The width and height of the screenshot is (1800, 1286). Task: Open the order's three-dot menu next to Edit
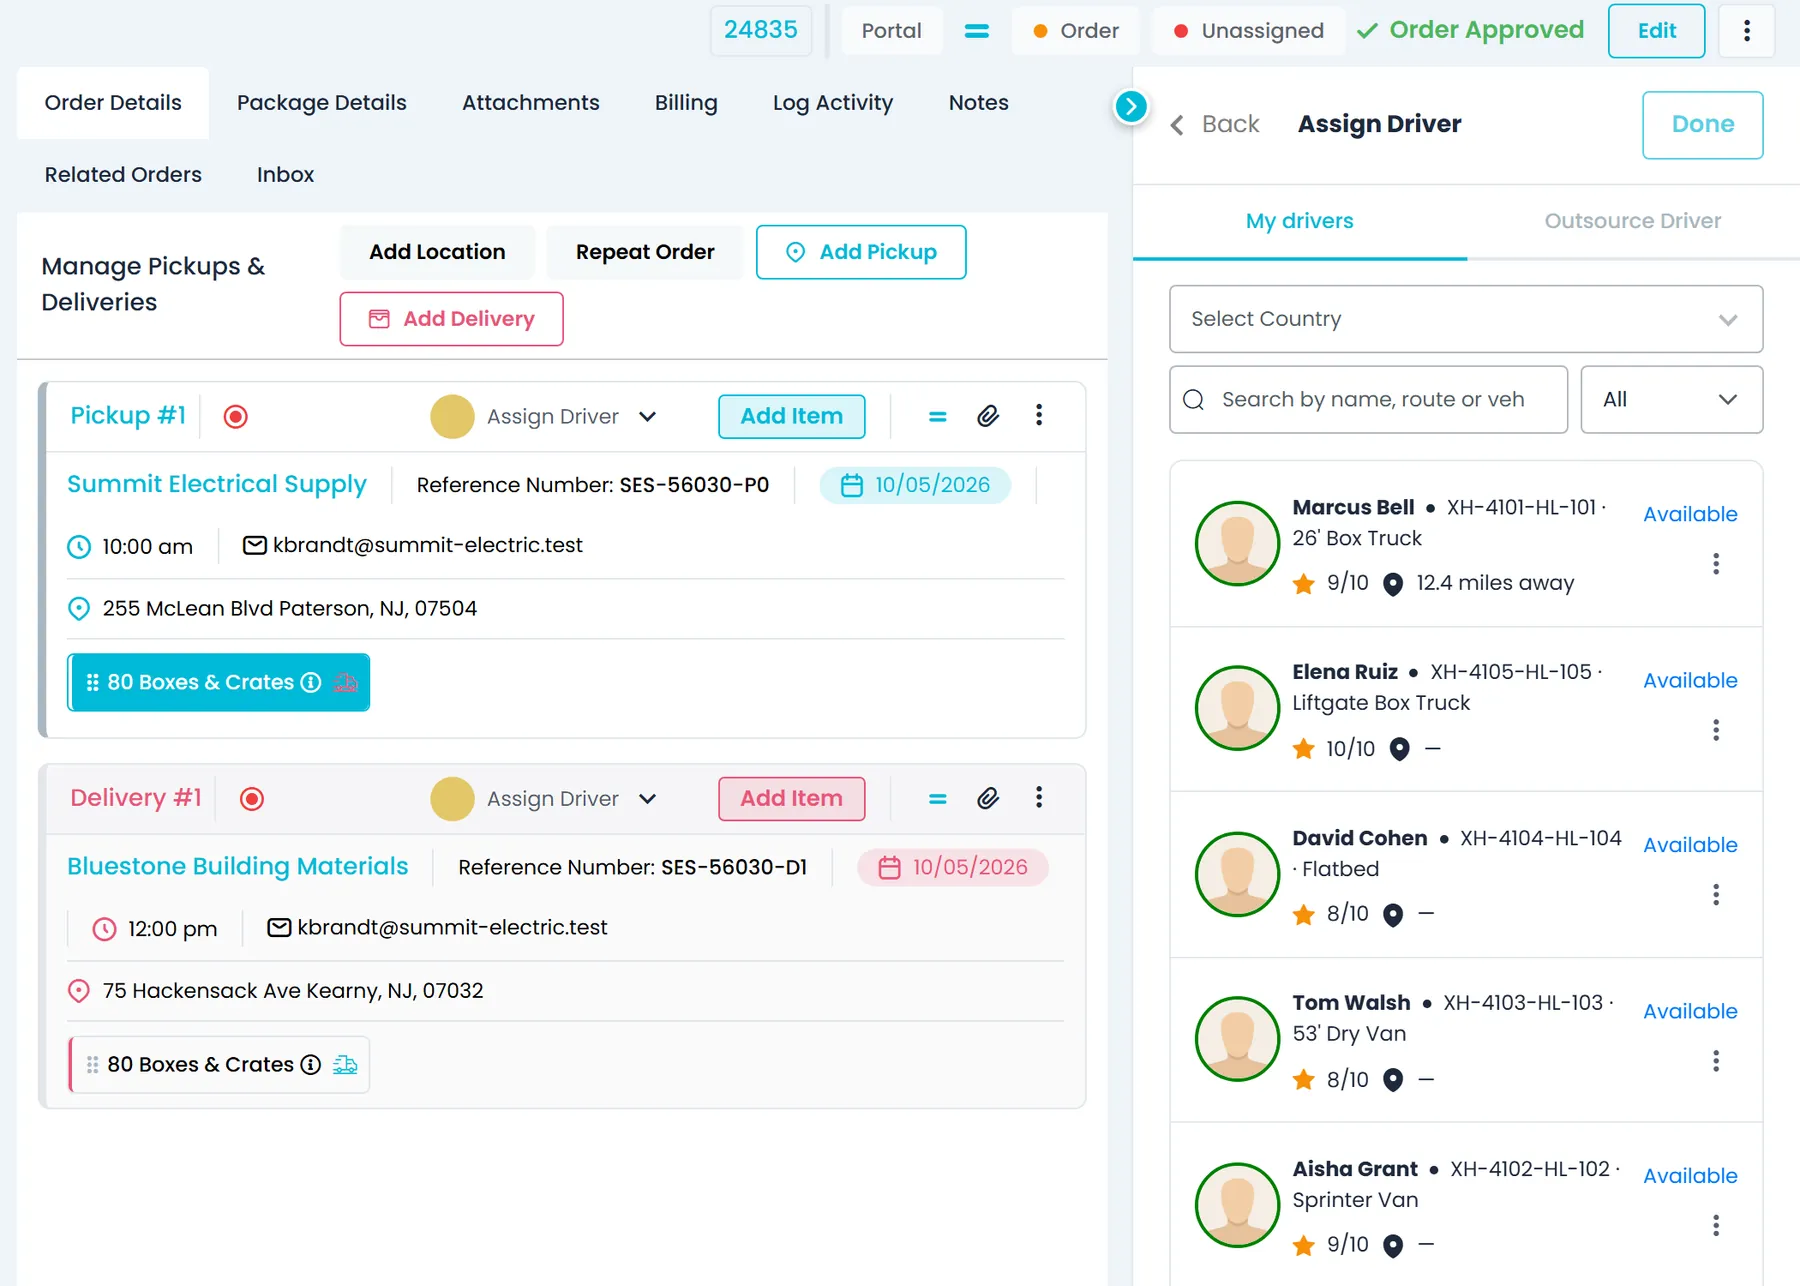tap(1747, 31)
